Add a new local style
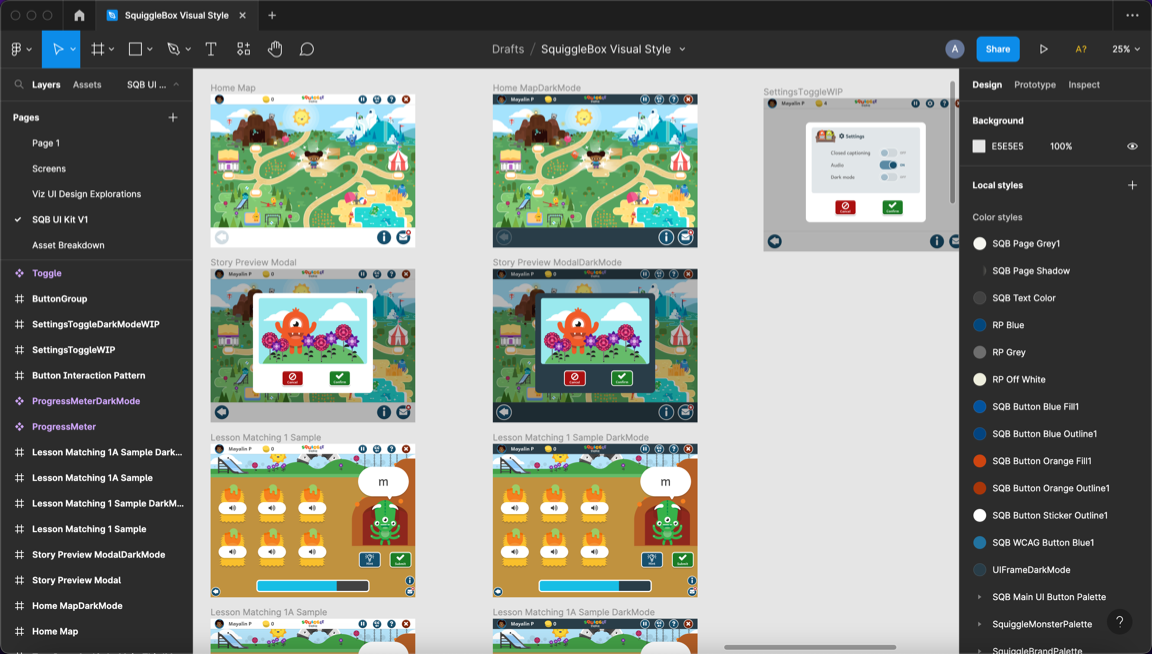The image size is (1152, 654). pyautogui.click(x=1132, y=185)
